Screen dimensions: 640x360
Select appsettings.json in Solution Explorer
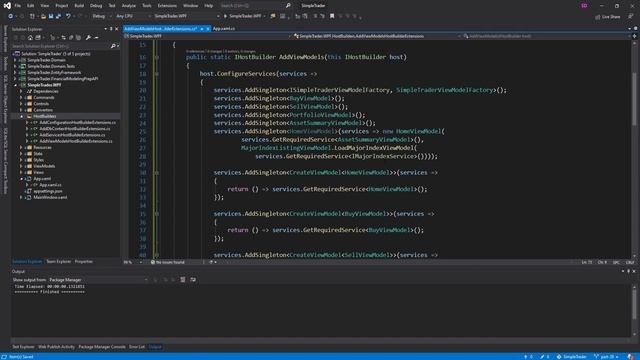[x=48, y=191]
